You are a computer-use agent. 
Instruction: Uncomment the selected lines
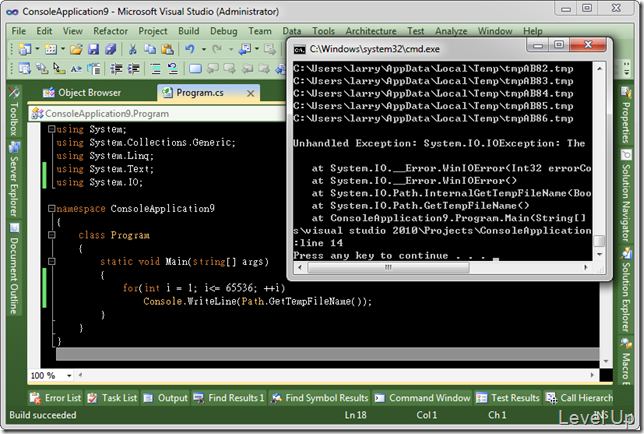click(173, 69)
